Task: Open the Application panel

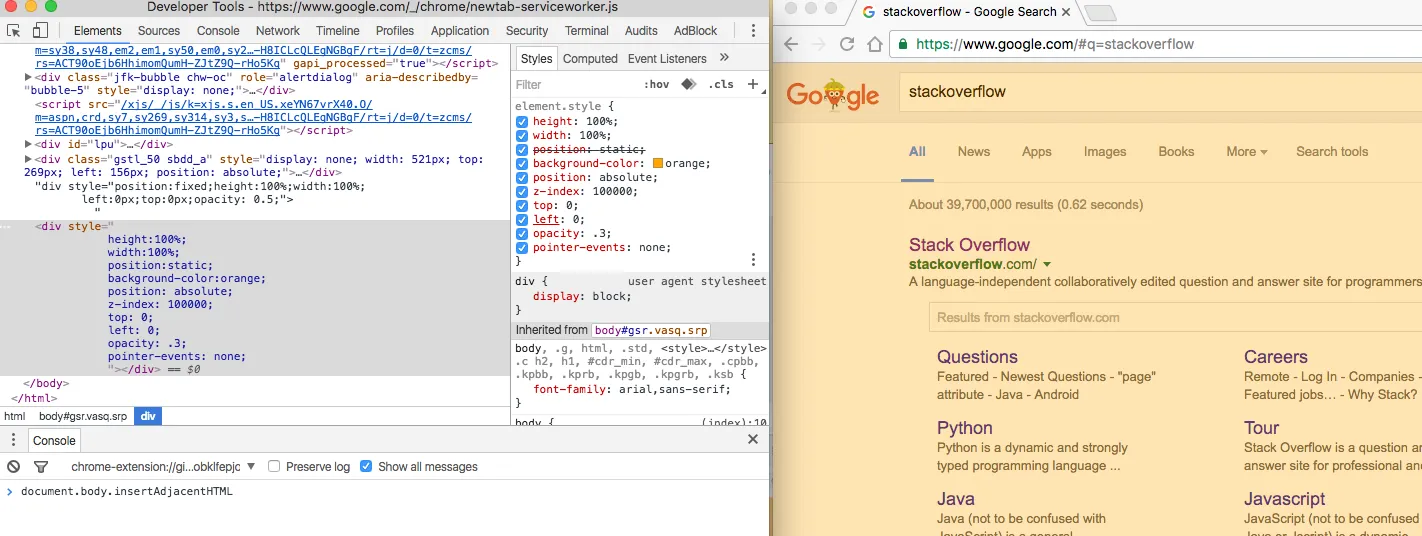Action: pyautogui.click(x=460, y=31)
